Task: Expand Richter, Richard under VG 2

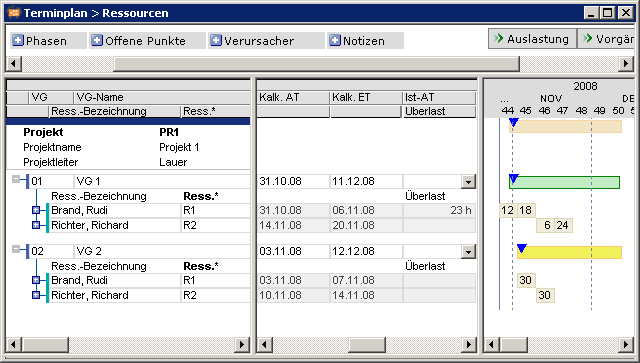Action: [x=36, y=295]
